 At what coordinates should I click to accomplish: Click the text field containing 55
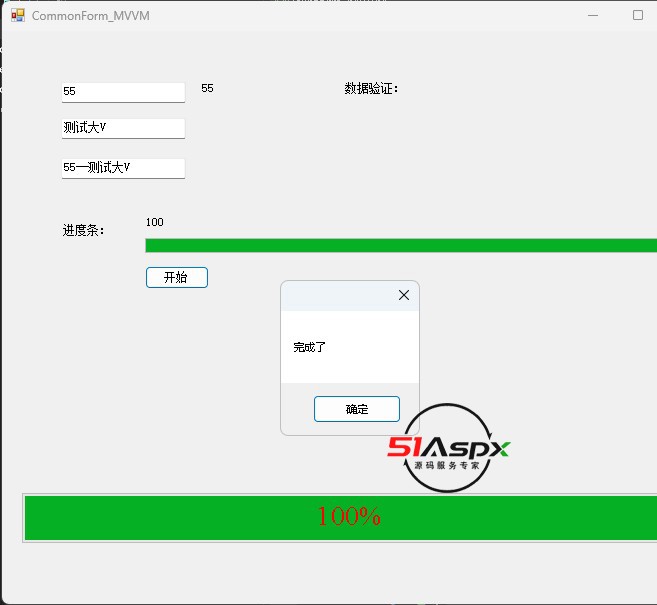[123, 92]
